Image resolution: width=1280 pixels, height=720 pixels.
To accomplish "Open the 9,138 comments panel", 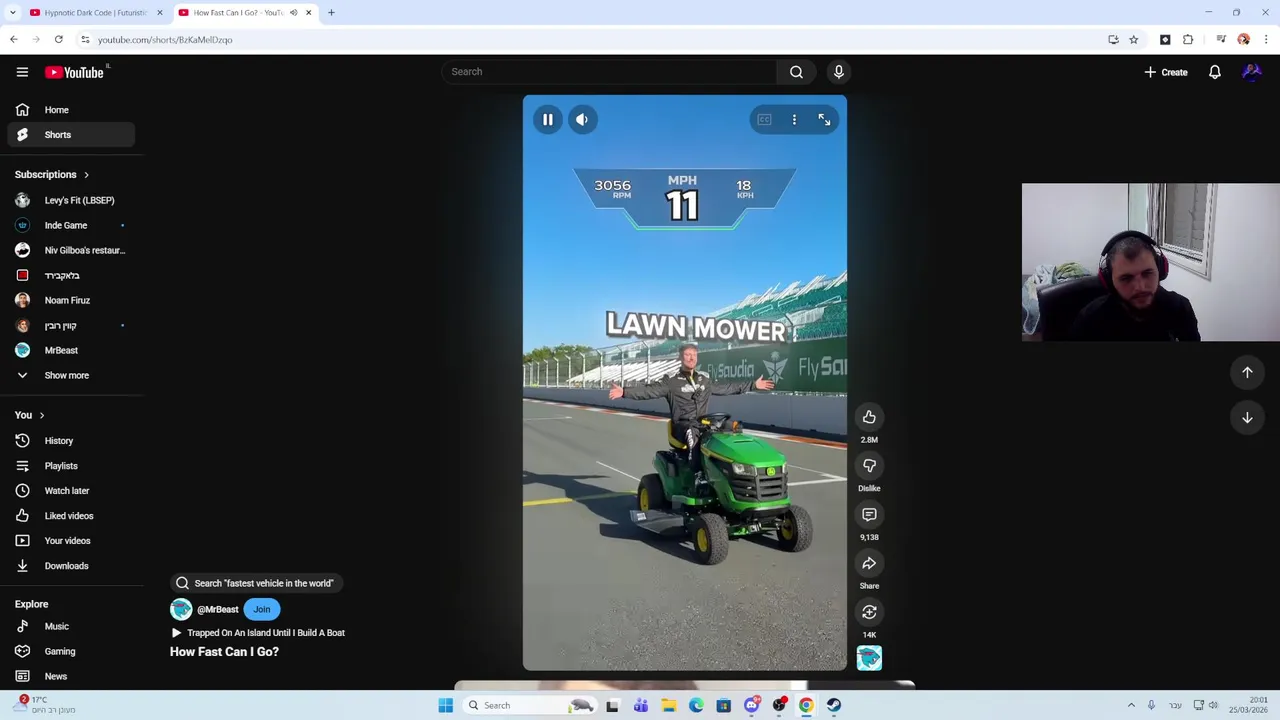I will 869,515.
